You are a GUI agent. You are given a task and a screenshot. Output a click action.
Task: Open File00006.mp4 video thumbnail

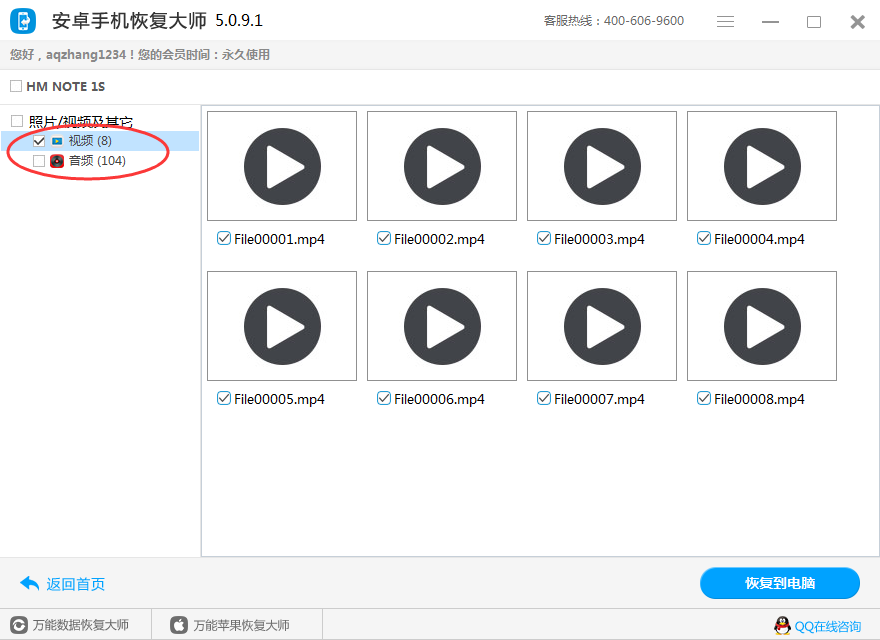pyautogui.click(x=442, y=326)
